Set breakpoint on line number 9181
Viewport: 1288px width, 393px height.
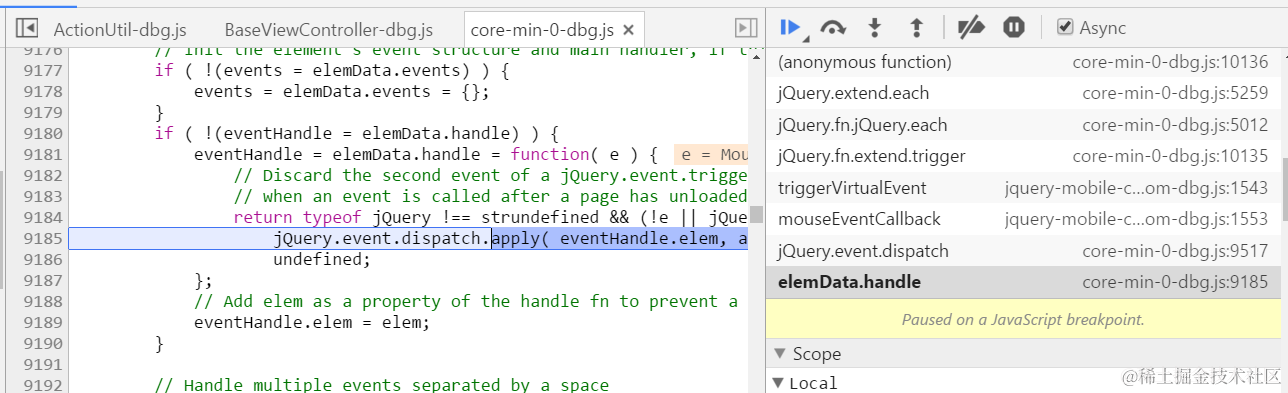click(x=42, y=154)
